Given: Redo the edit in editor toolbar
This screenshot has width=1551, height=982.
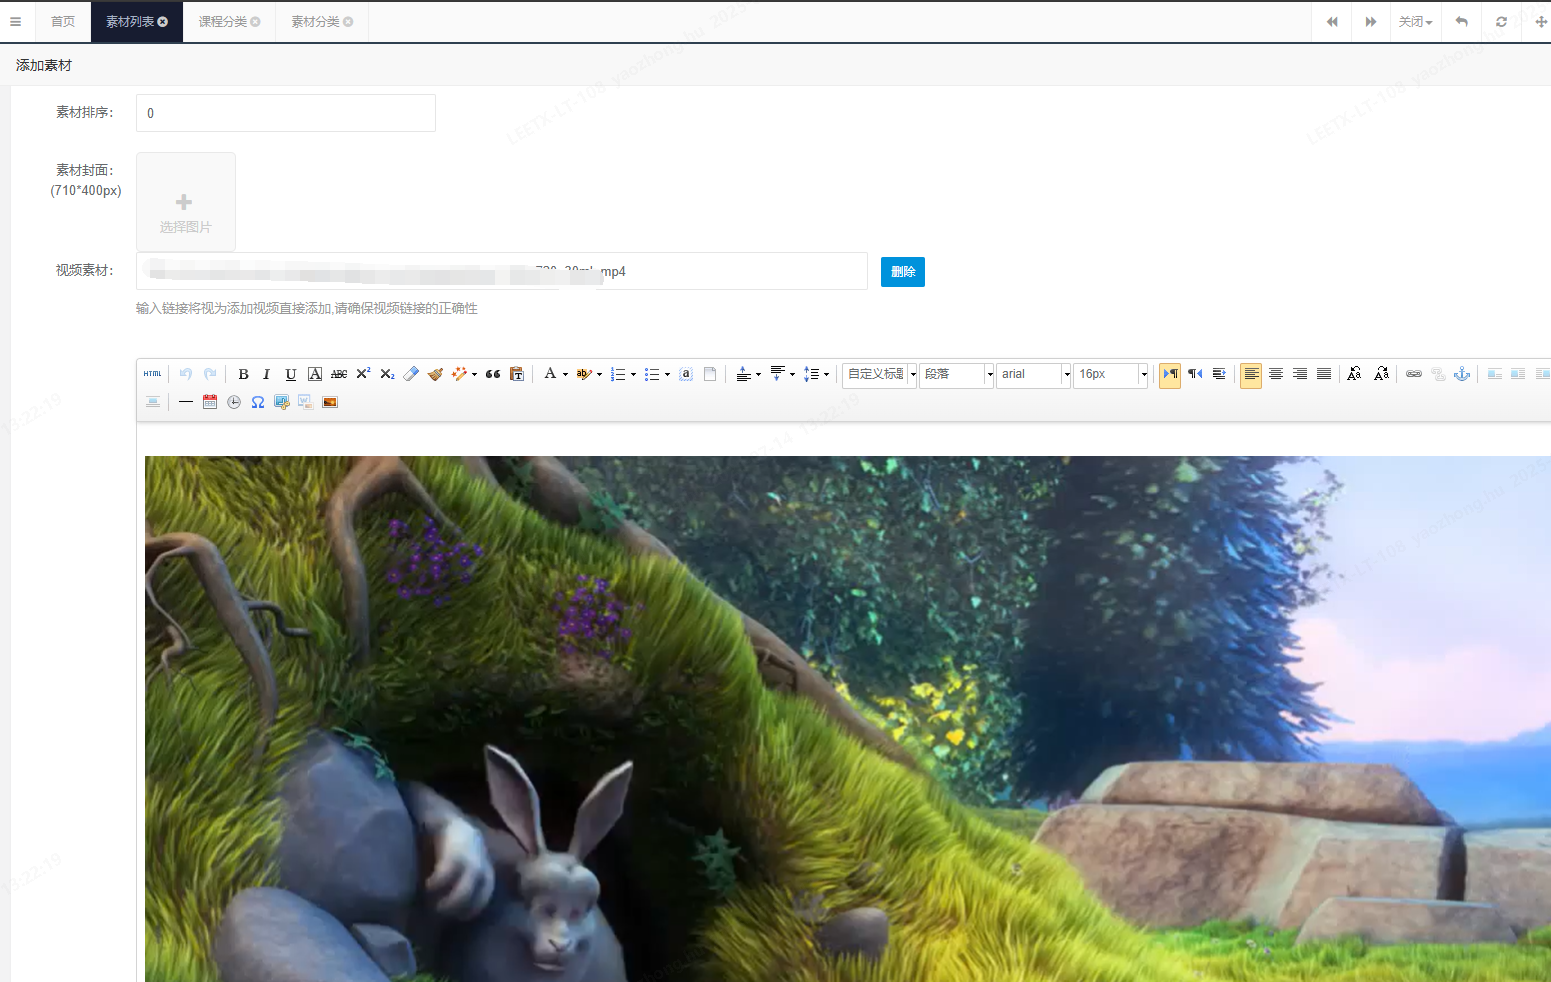Looking at the screenshot, I should (x=210, y=374).
